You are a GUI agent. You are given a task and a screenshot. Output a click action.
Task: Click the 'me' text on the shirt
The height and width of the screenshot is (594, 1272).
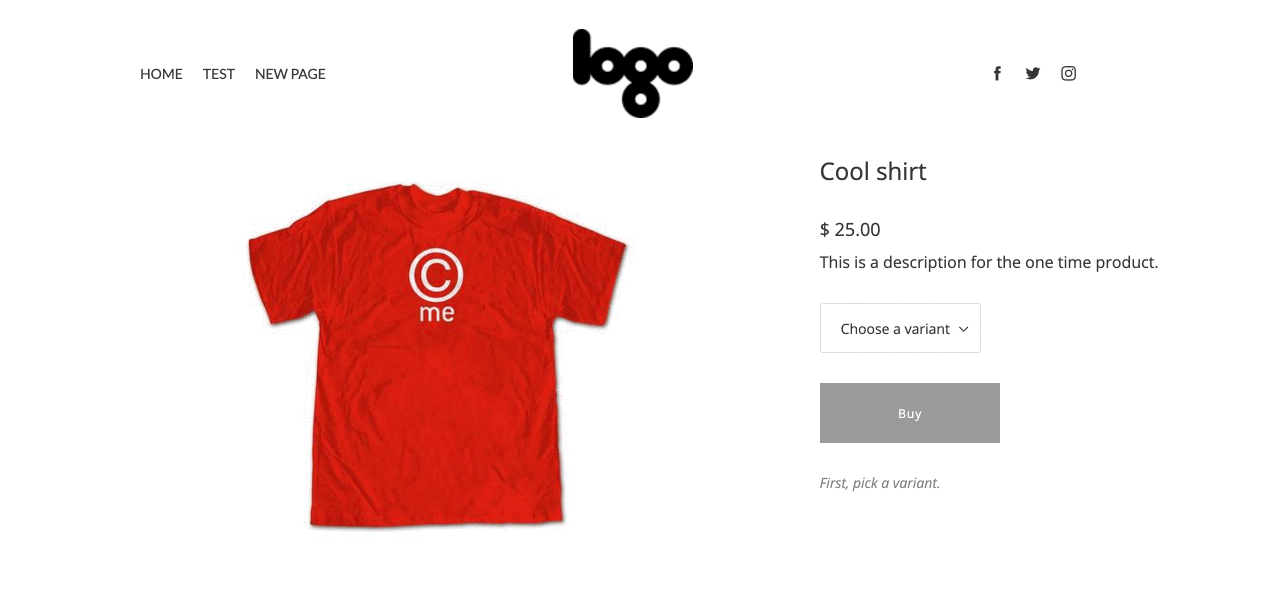click(x=437, y=313)
